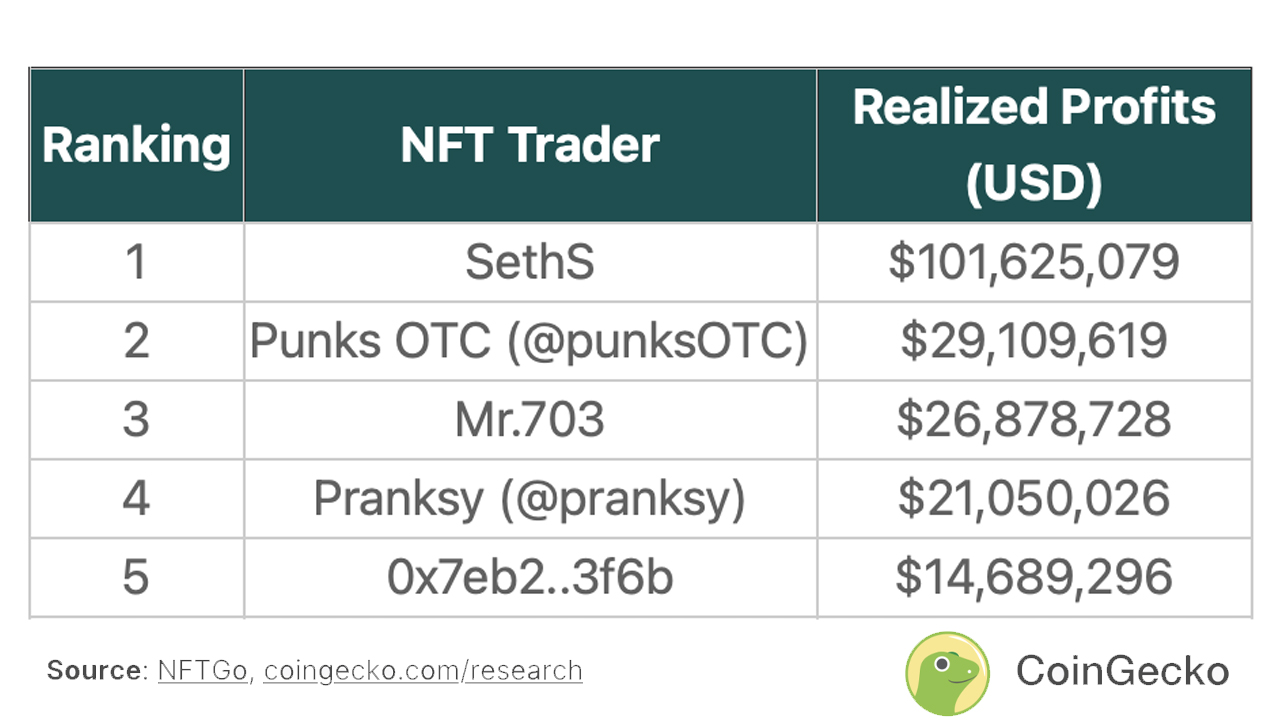Click the CoinGecko brand name text
Image resolution: width=1280 pixels, height=720 pixels.
tap(1122, 671)
